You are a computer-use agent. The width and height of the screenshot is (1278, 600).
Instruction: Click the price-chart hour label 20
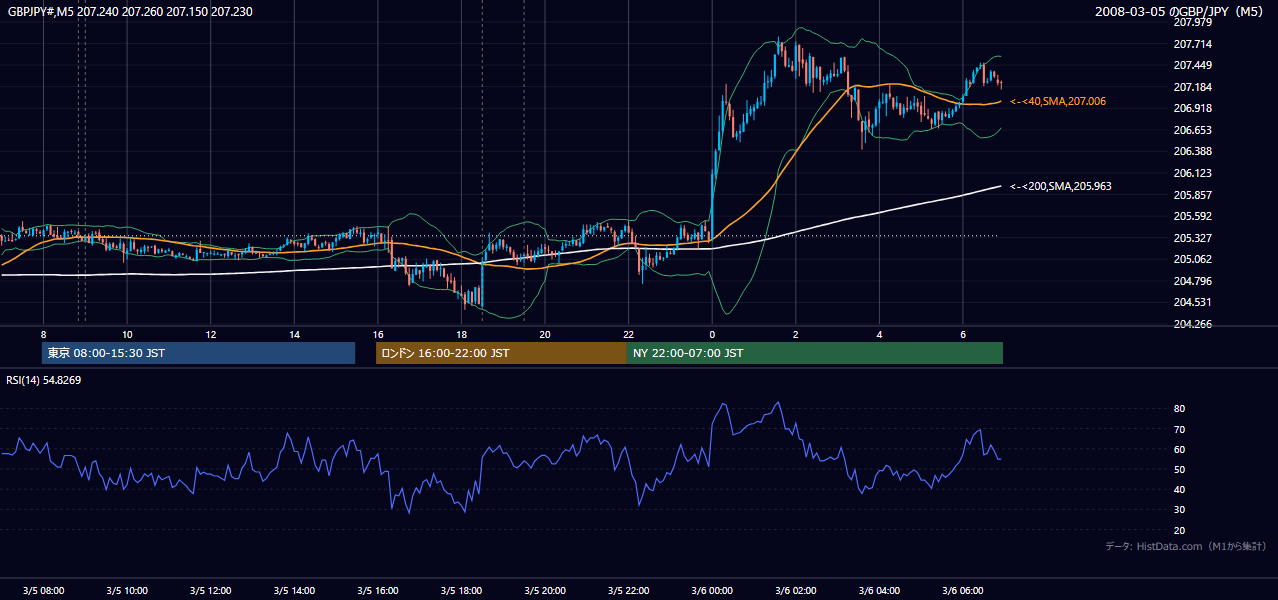coord(544,335)
